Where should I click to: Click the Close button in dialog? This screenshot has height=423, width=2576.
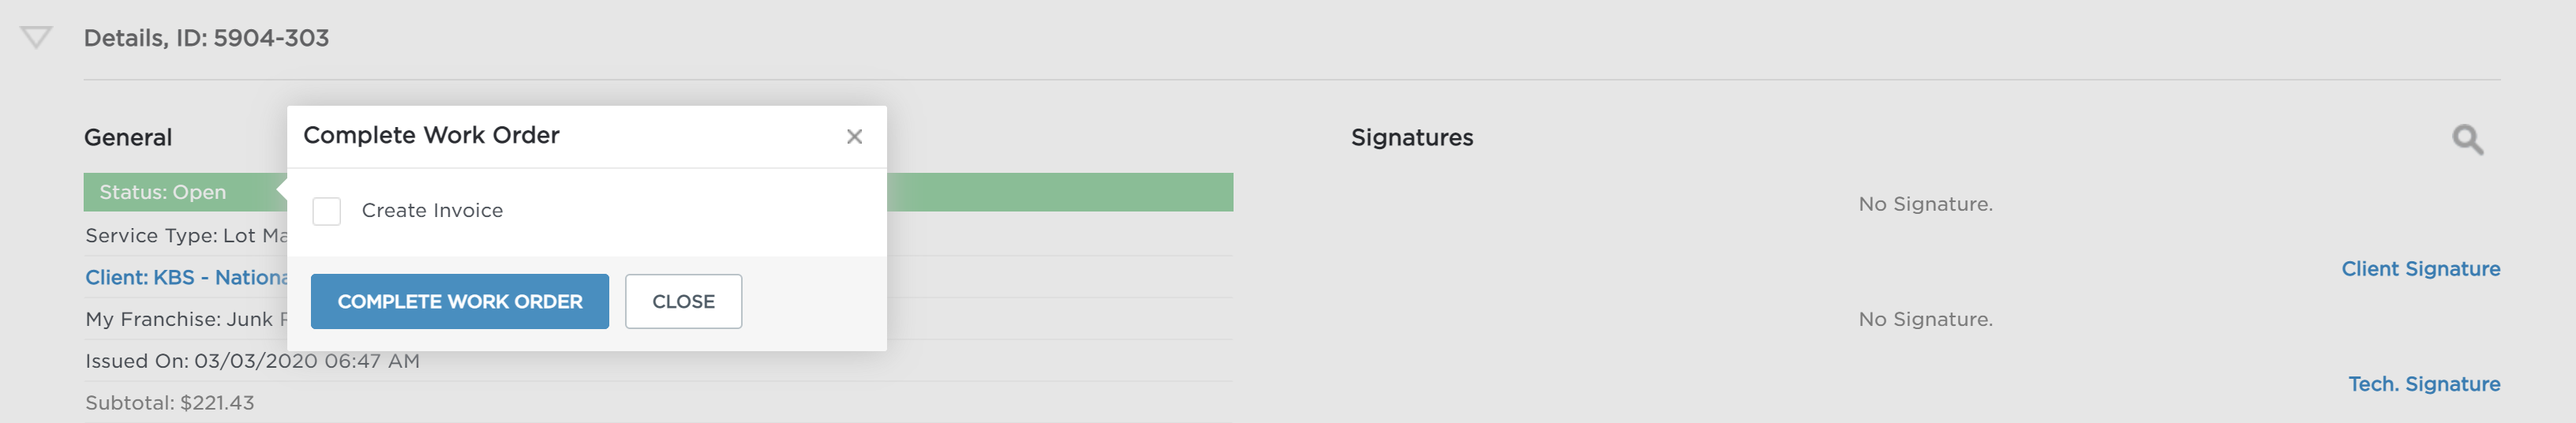pos(684,301)
